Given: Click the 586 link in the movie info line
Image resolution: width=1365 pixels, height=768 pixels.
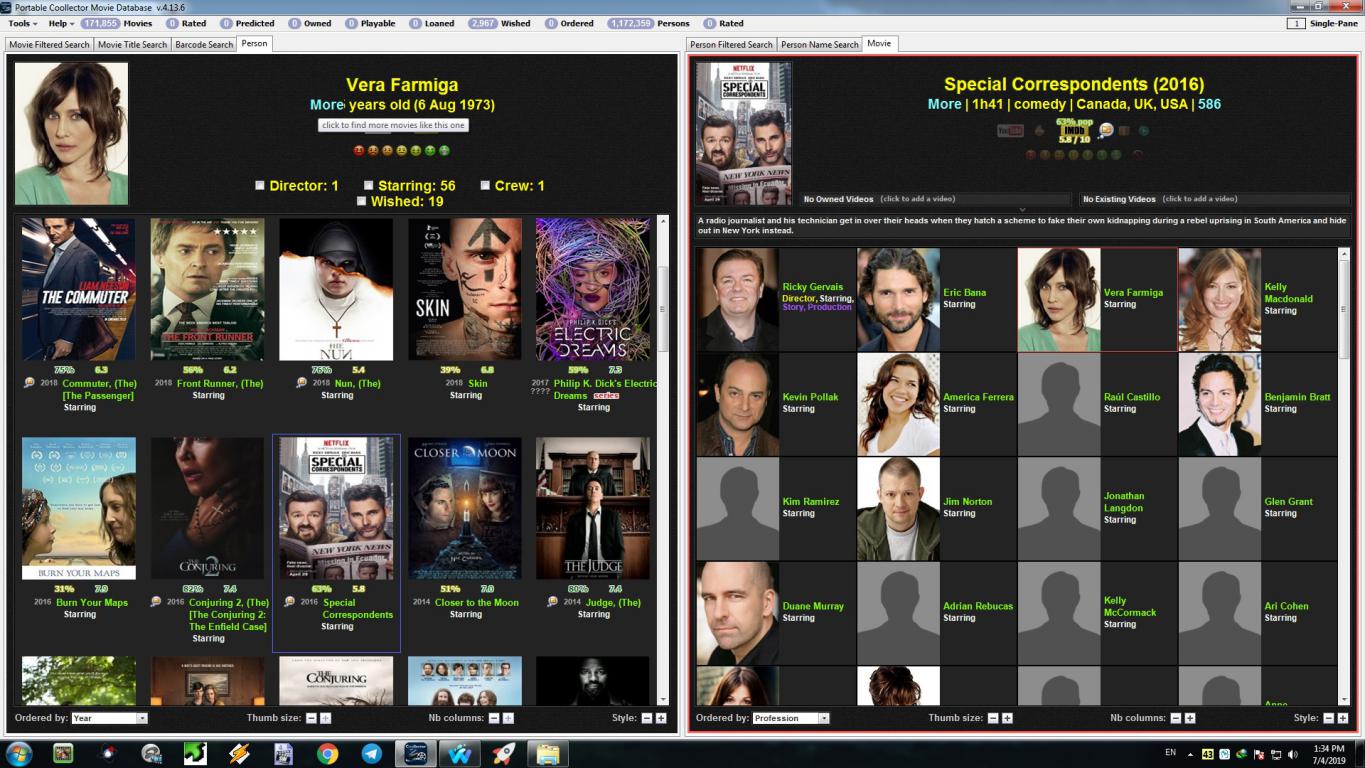Looking at the screenshot, I should point(1209,104).
